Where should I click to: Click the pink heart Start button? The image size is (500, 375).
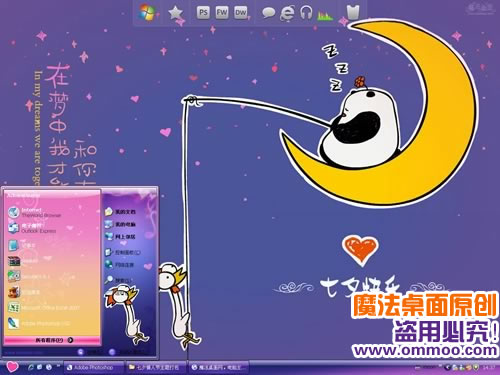pyautogui.click(x=12, y=367)
